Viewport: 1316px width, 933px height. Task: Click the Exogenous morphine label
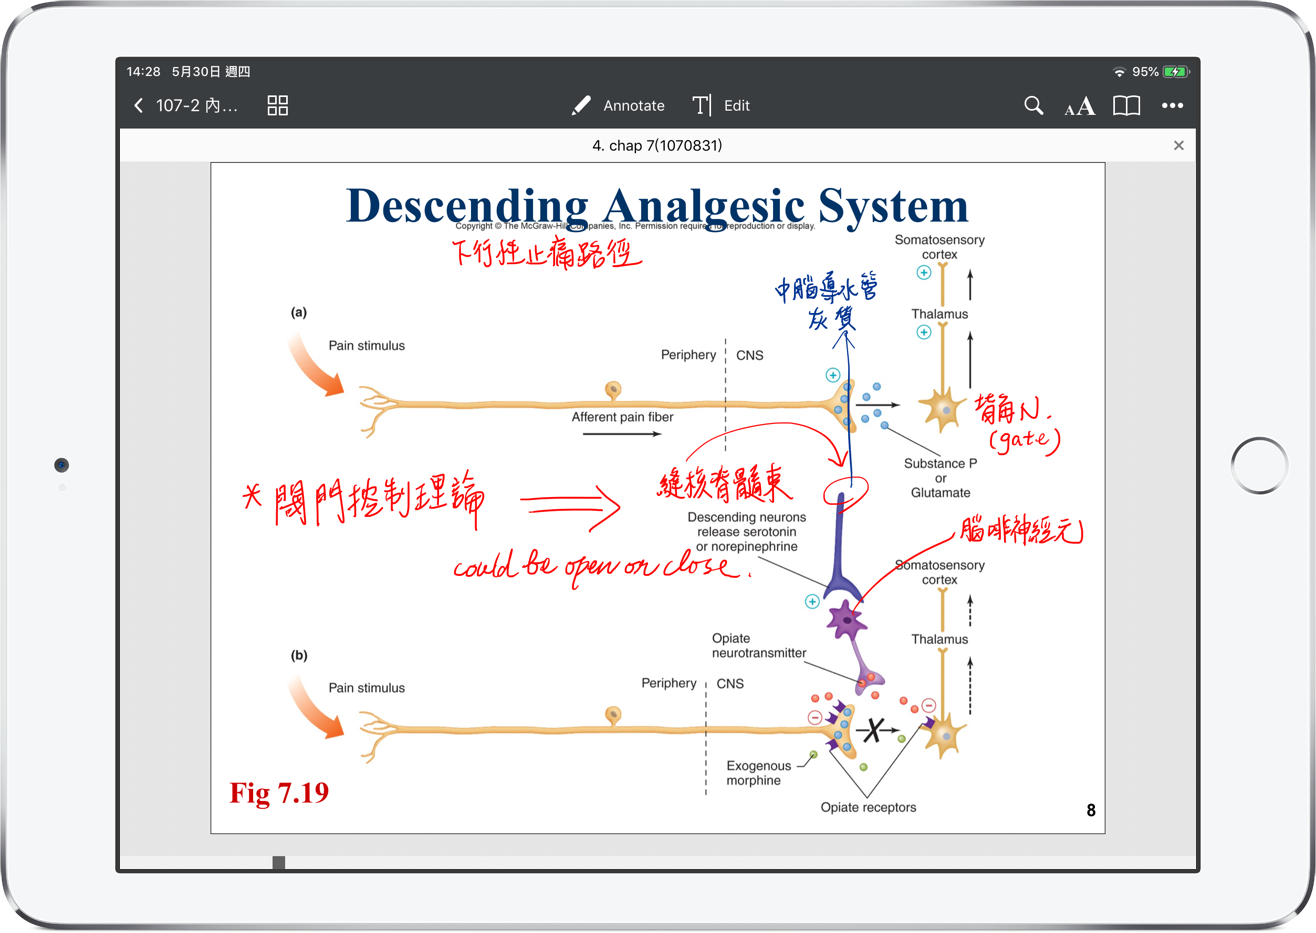click(758, 773)
